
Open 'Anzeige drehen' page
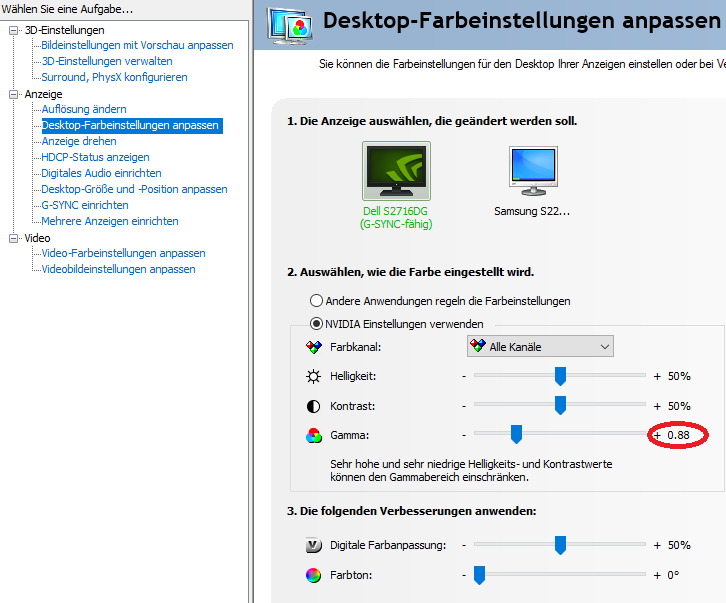click(x=79, y=141)
